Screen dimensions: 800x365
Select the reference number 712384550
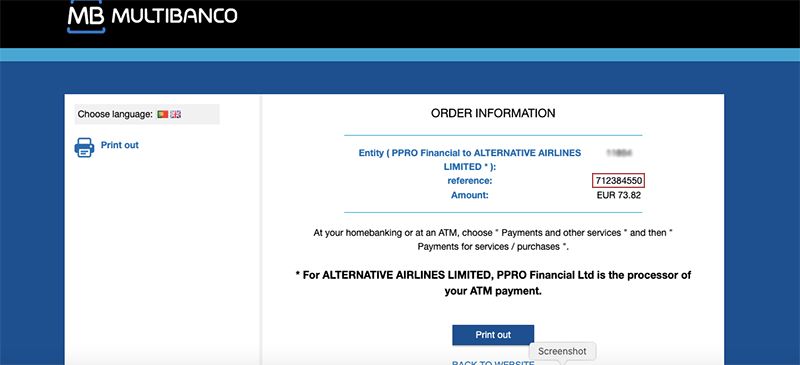618,181
